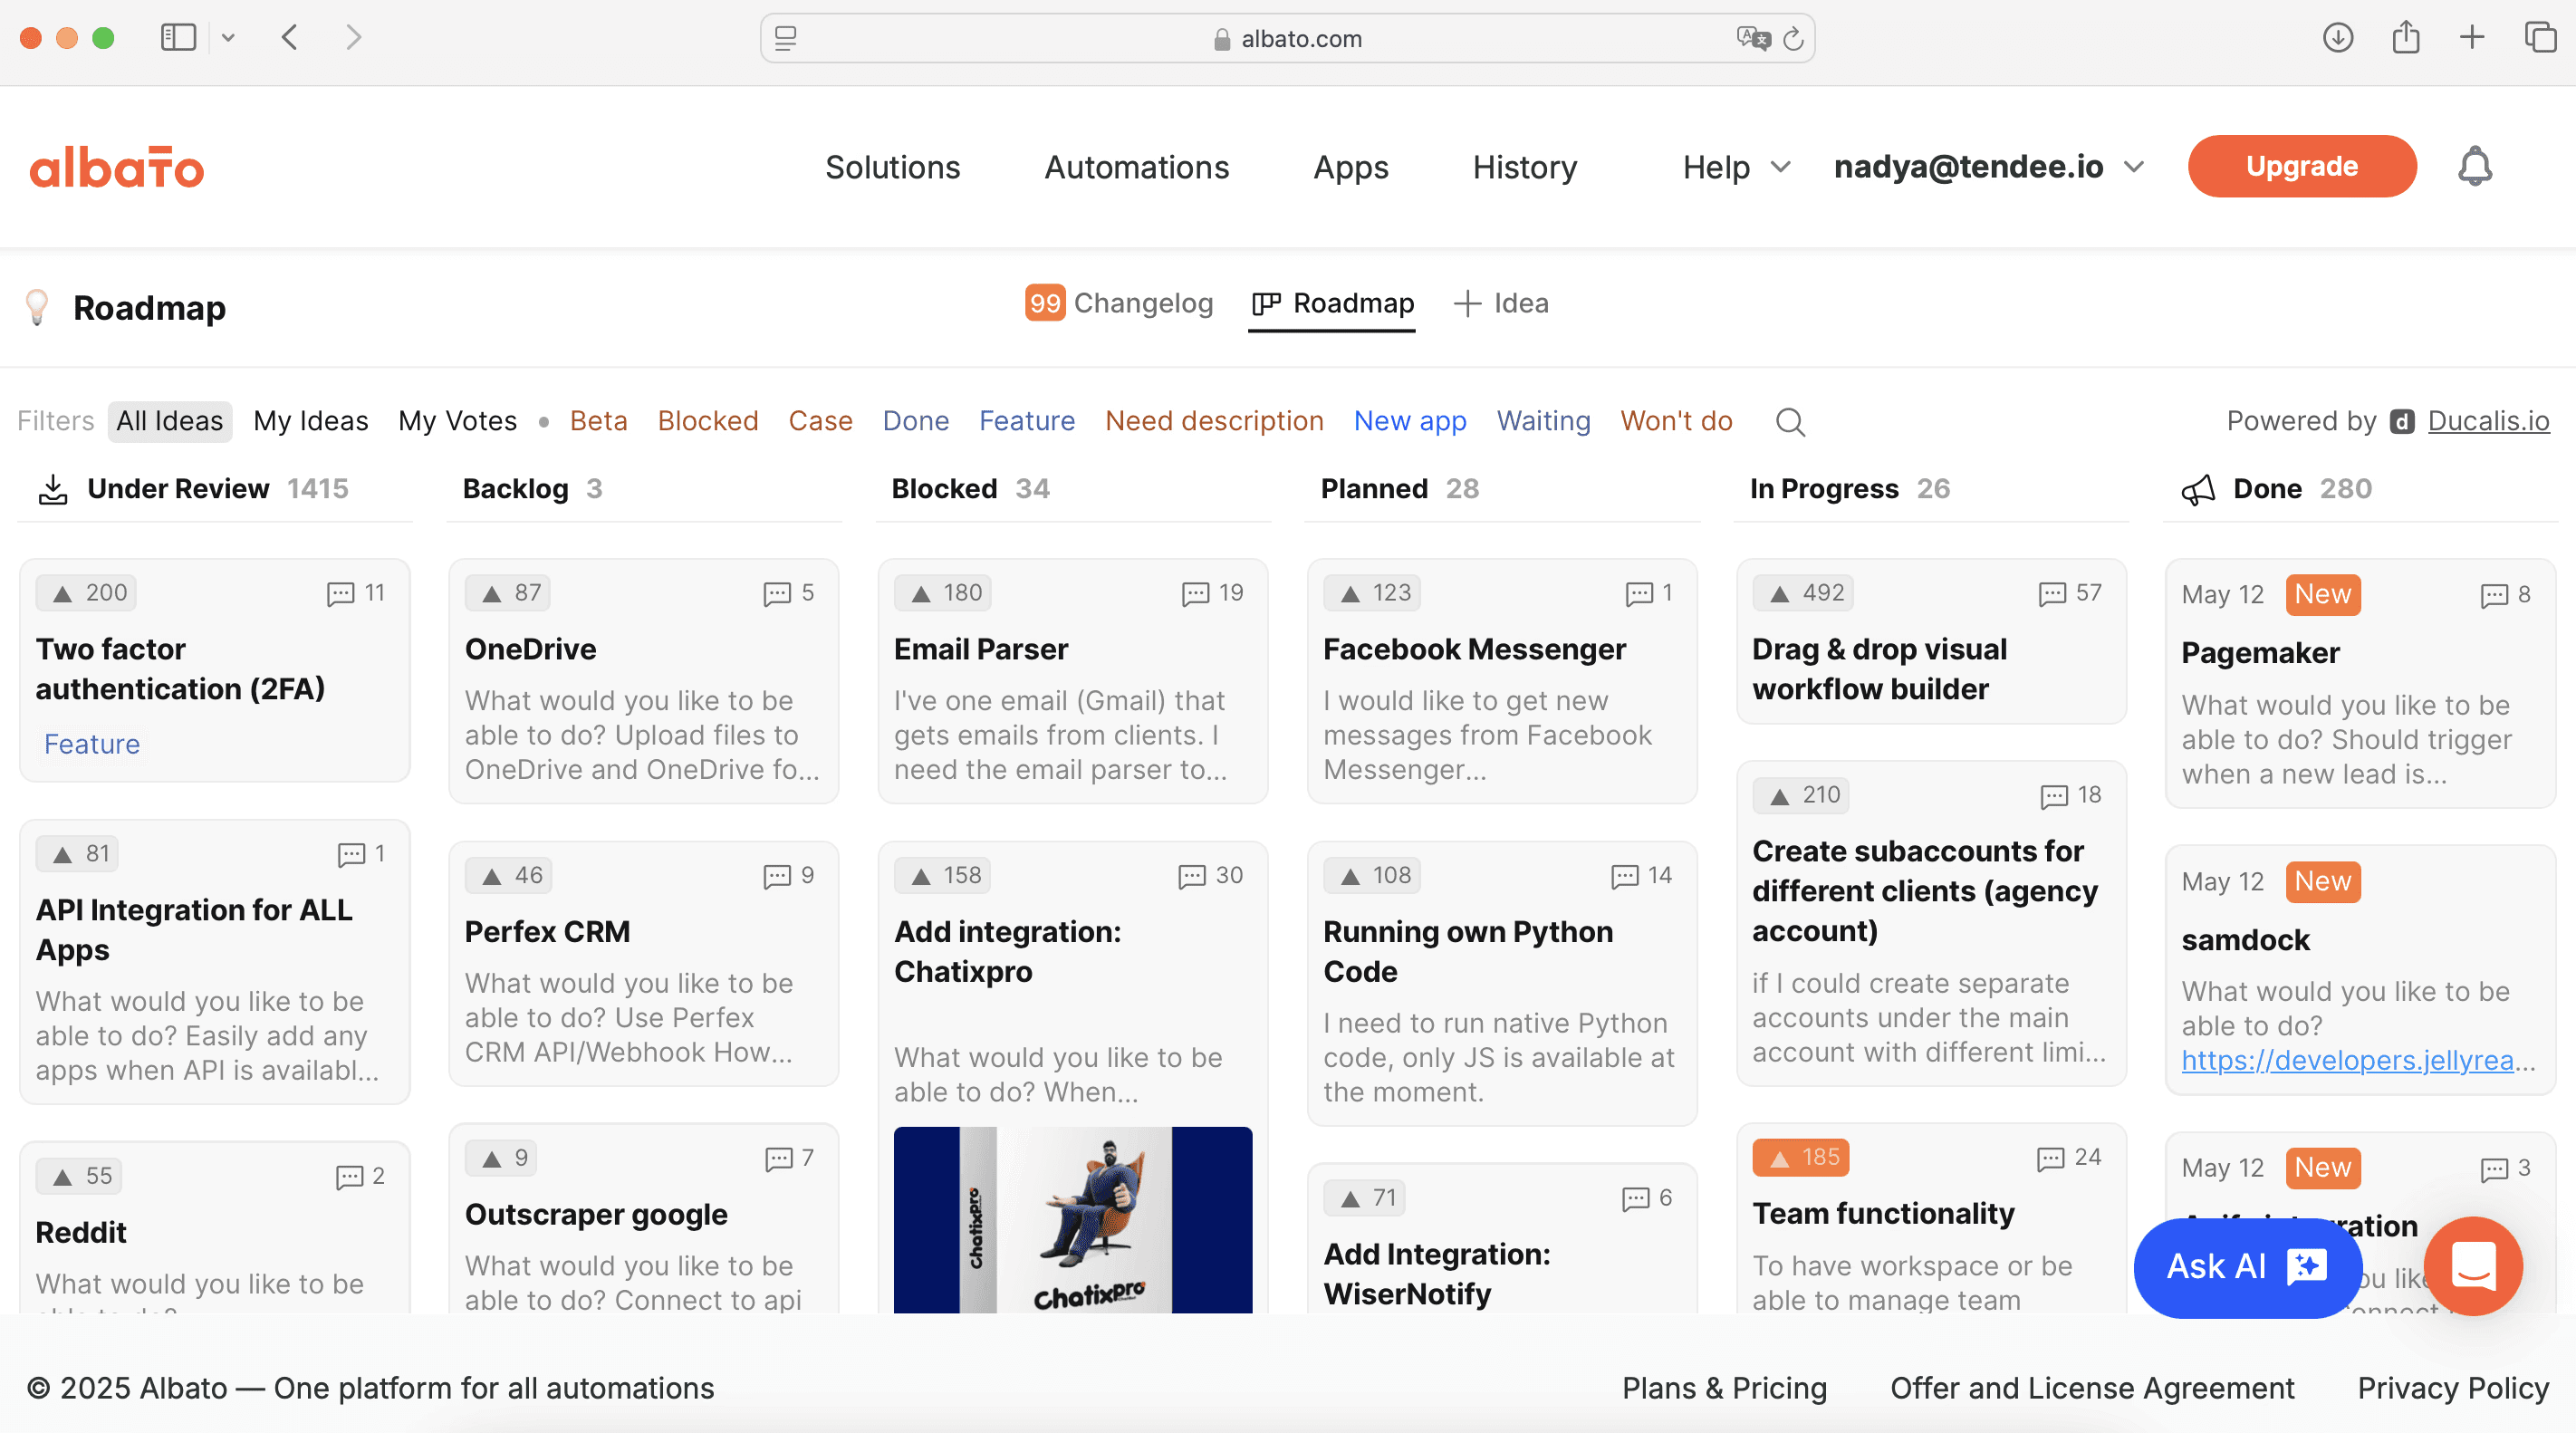2576x1433 pixels.
Task: Go to Apps page
Action: coord(1351,167)
